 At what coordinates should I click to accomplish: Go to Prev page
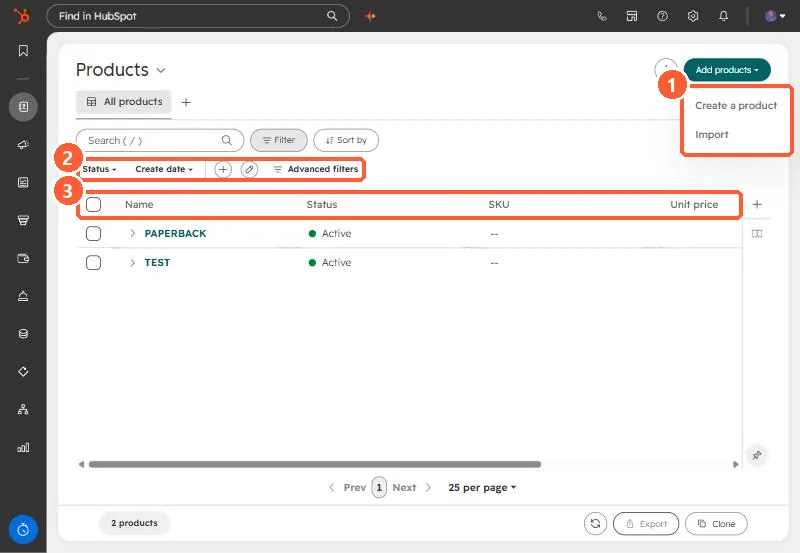point(348,488)
